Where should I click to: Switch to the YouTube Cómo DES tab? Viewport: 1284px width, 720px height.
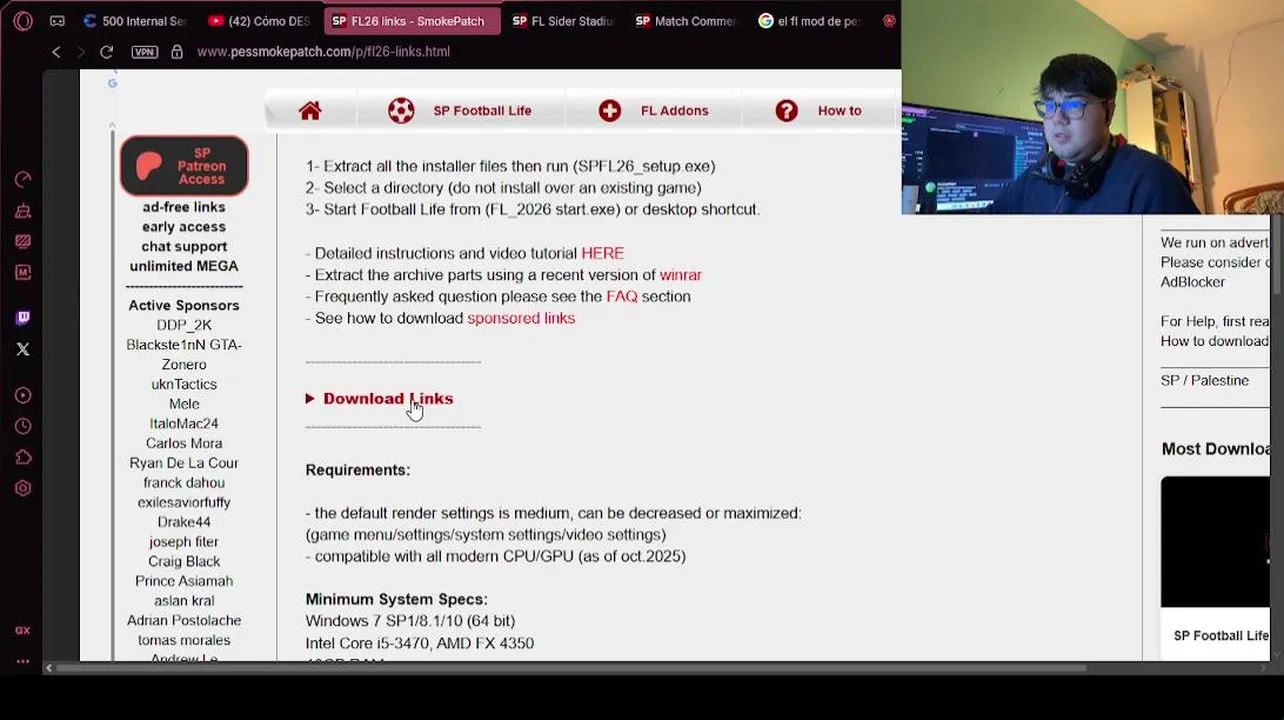pos(259,21)
